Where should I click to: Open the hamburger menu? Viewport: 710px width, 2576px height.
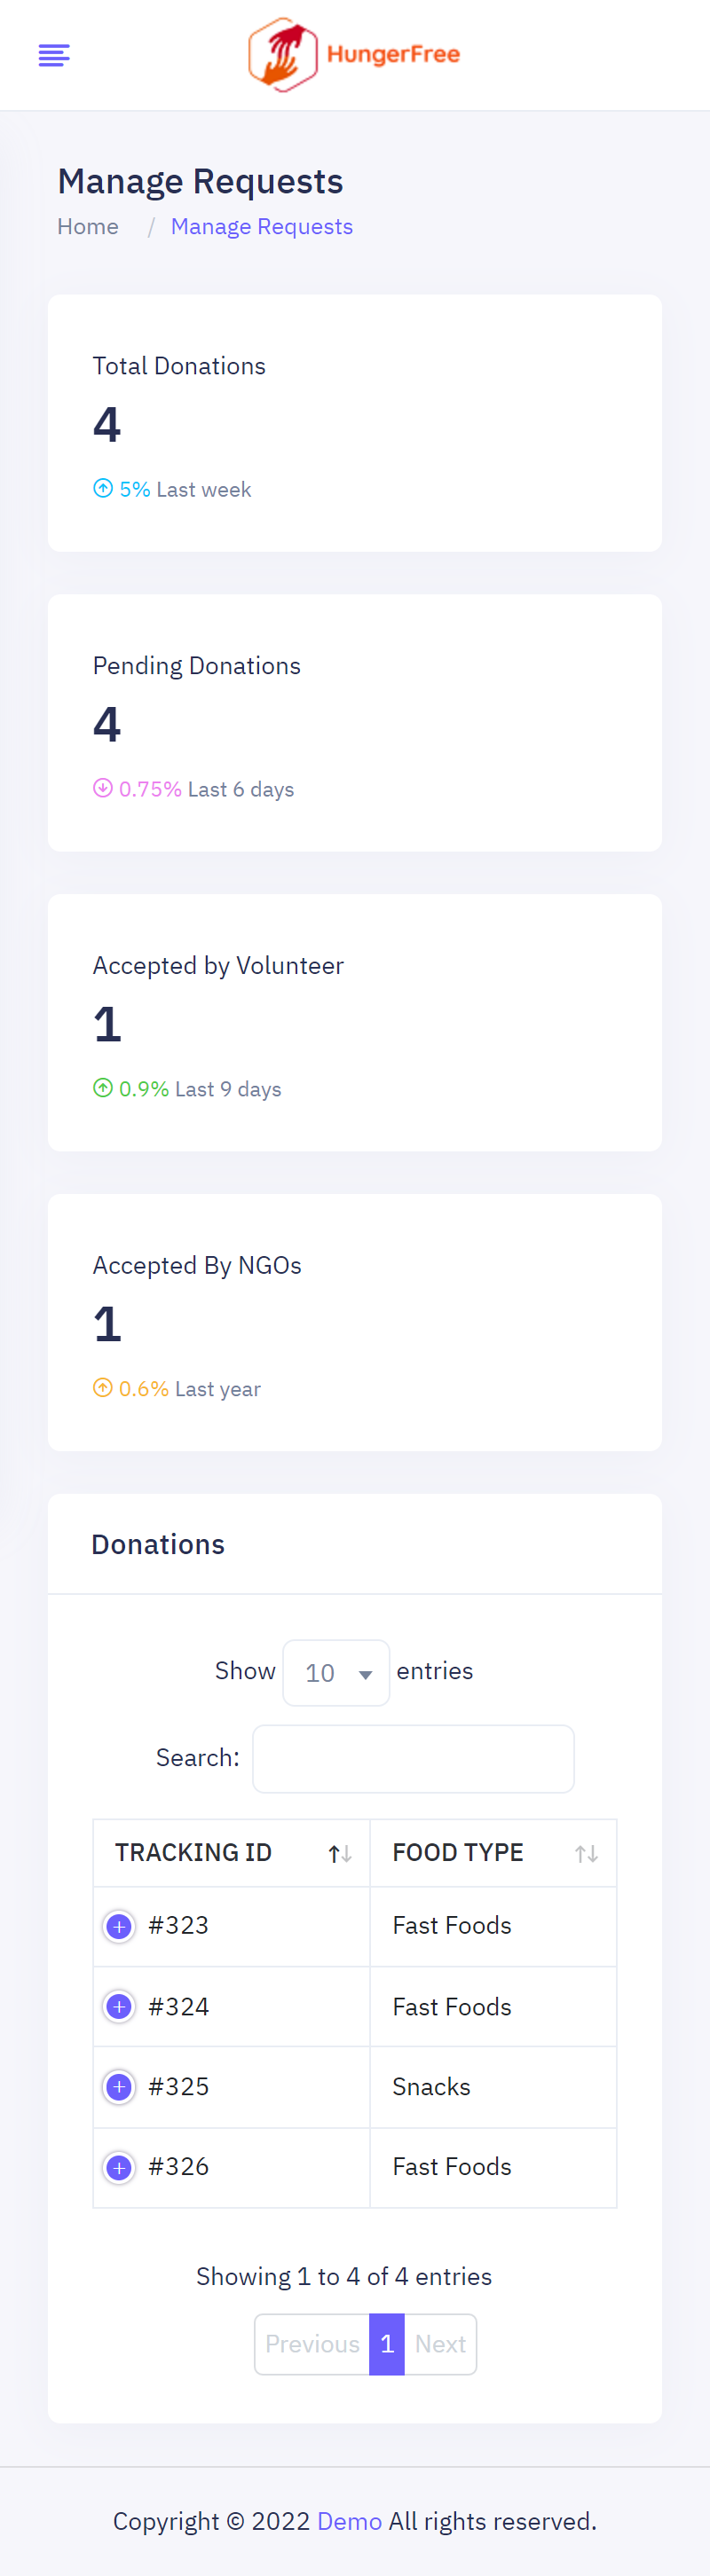coord(54,55)
